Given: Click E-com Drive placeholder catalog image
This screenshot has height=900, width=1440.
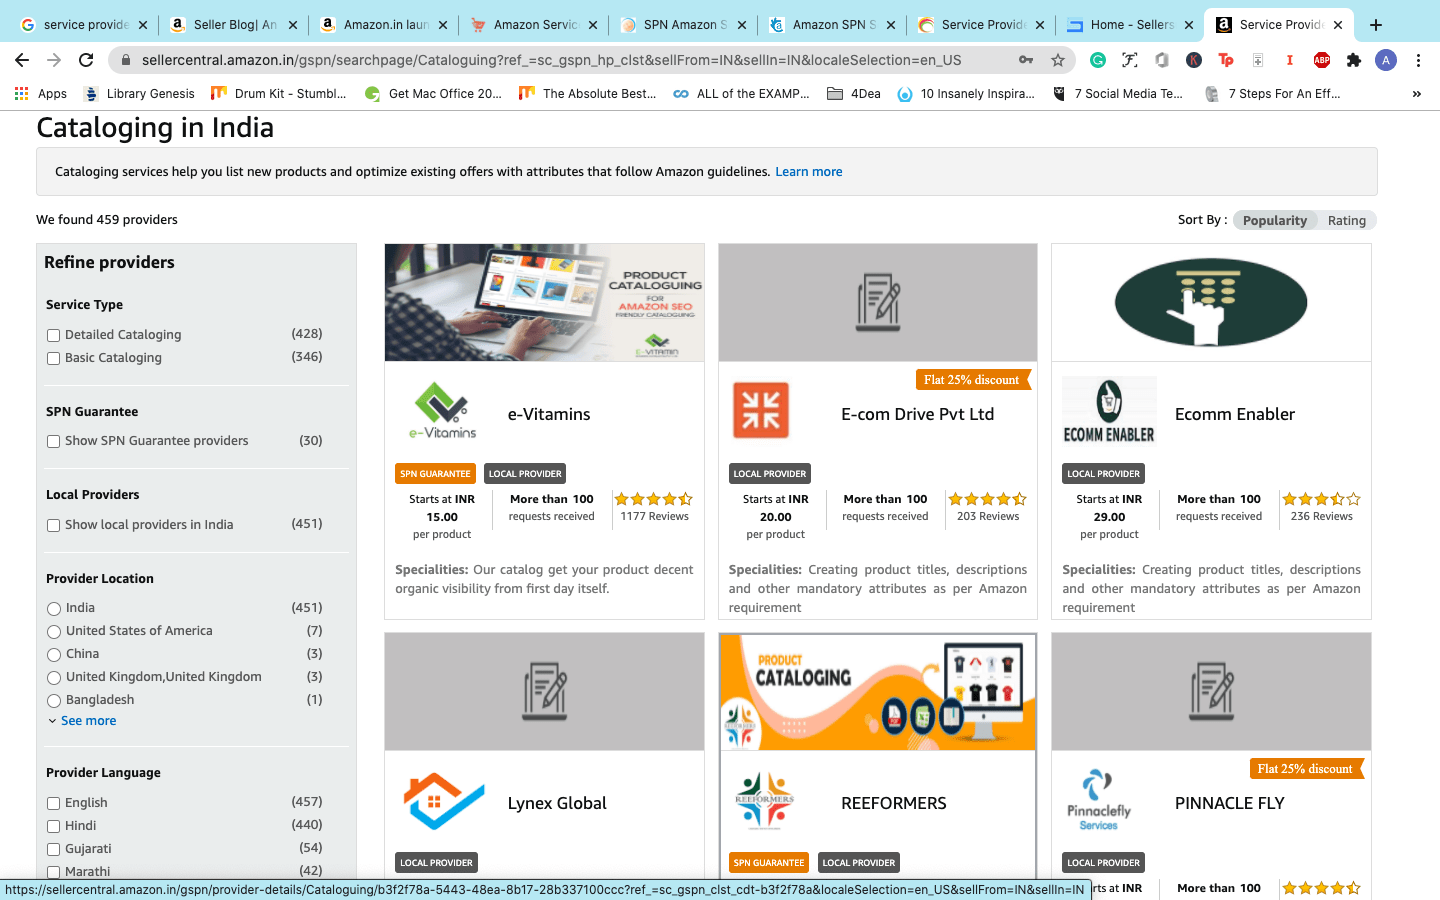Looking at the screenshot, I should [878, 302].
